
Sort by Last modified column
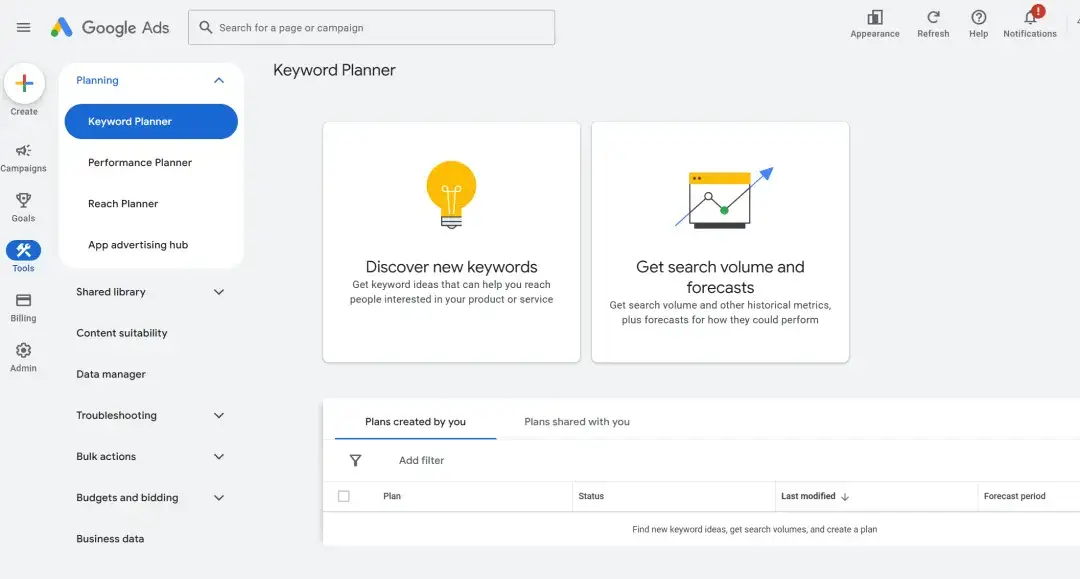pyautogui.click(x=808, y=496)
